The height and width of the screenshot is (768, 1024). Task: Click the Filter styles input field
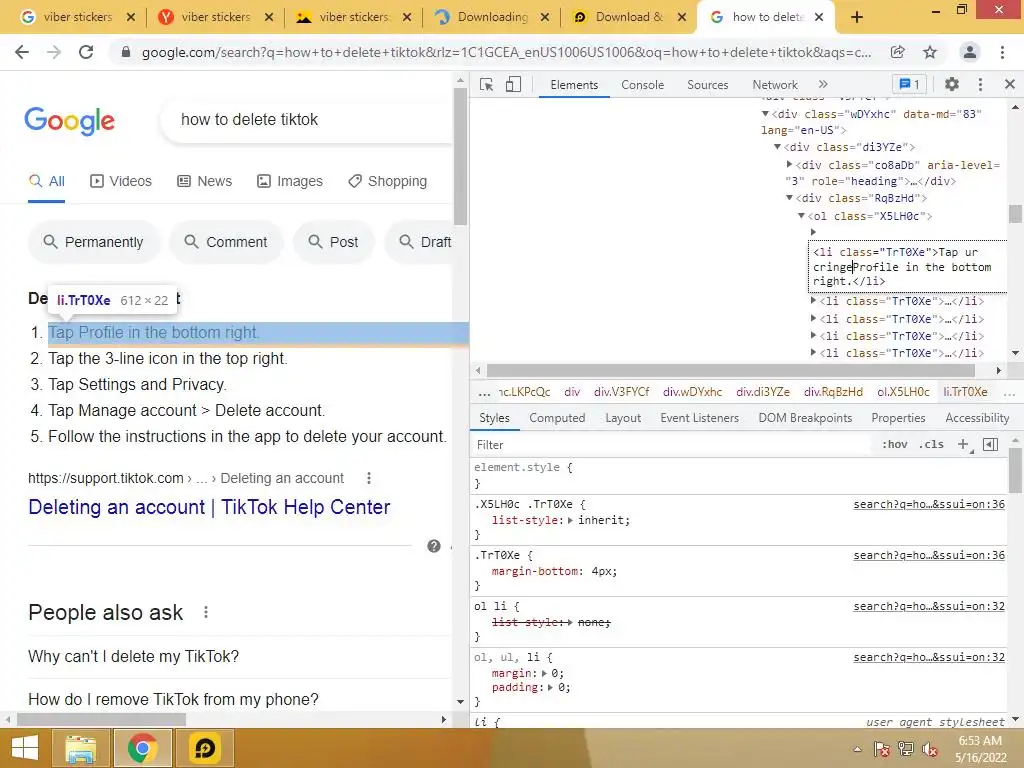click(673, 445)
